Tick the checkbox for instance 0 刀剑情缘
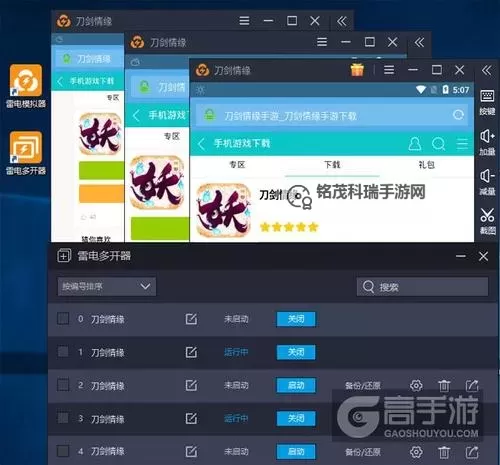This screenshot has width=500, height=465. tap(63, 319)
